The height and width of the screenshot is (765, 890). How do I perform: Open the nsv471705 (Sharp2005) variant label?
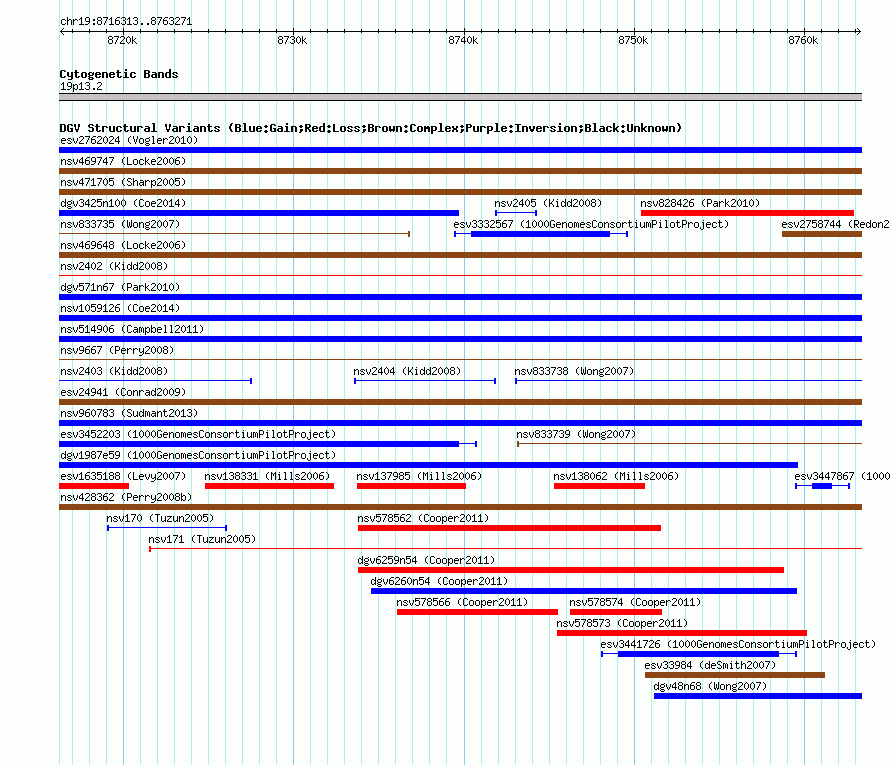(x=123, y=182)
